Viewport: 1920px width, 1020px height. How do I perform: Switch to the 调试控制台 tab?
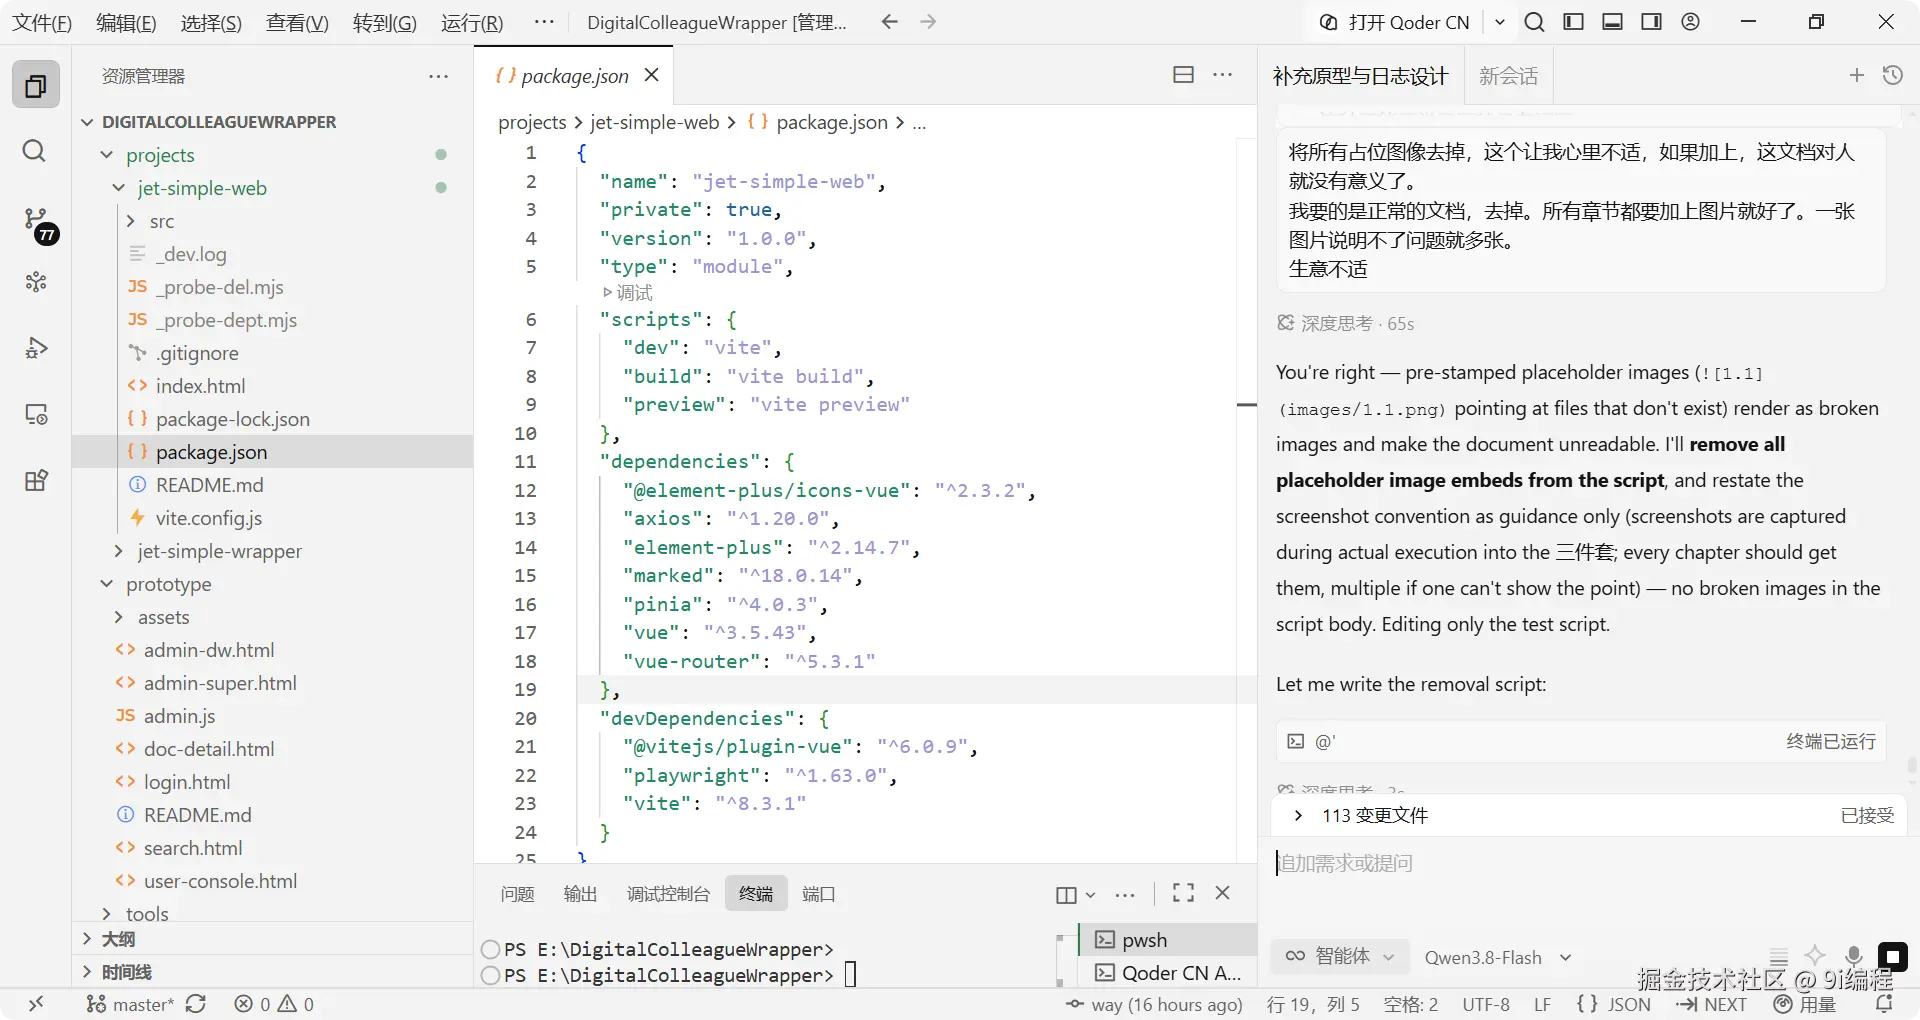668,894
